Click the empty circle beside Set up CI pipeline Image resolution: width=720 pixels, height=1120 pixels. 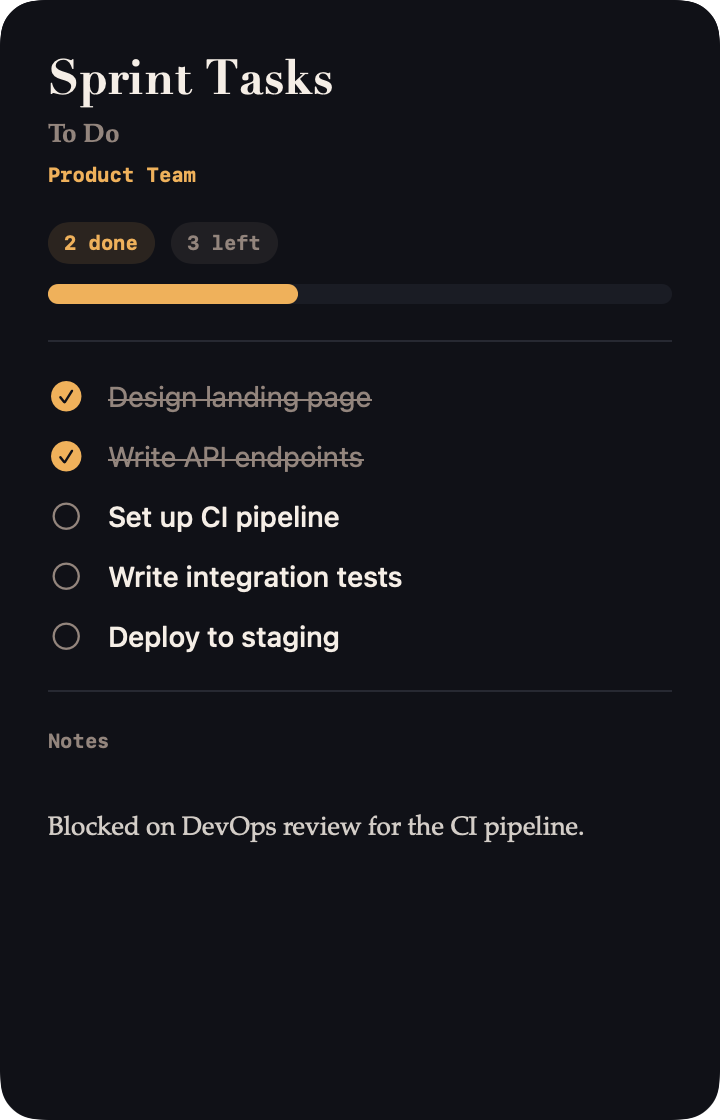point(66,516)
